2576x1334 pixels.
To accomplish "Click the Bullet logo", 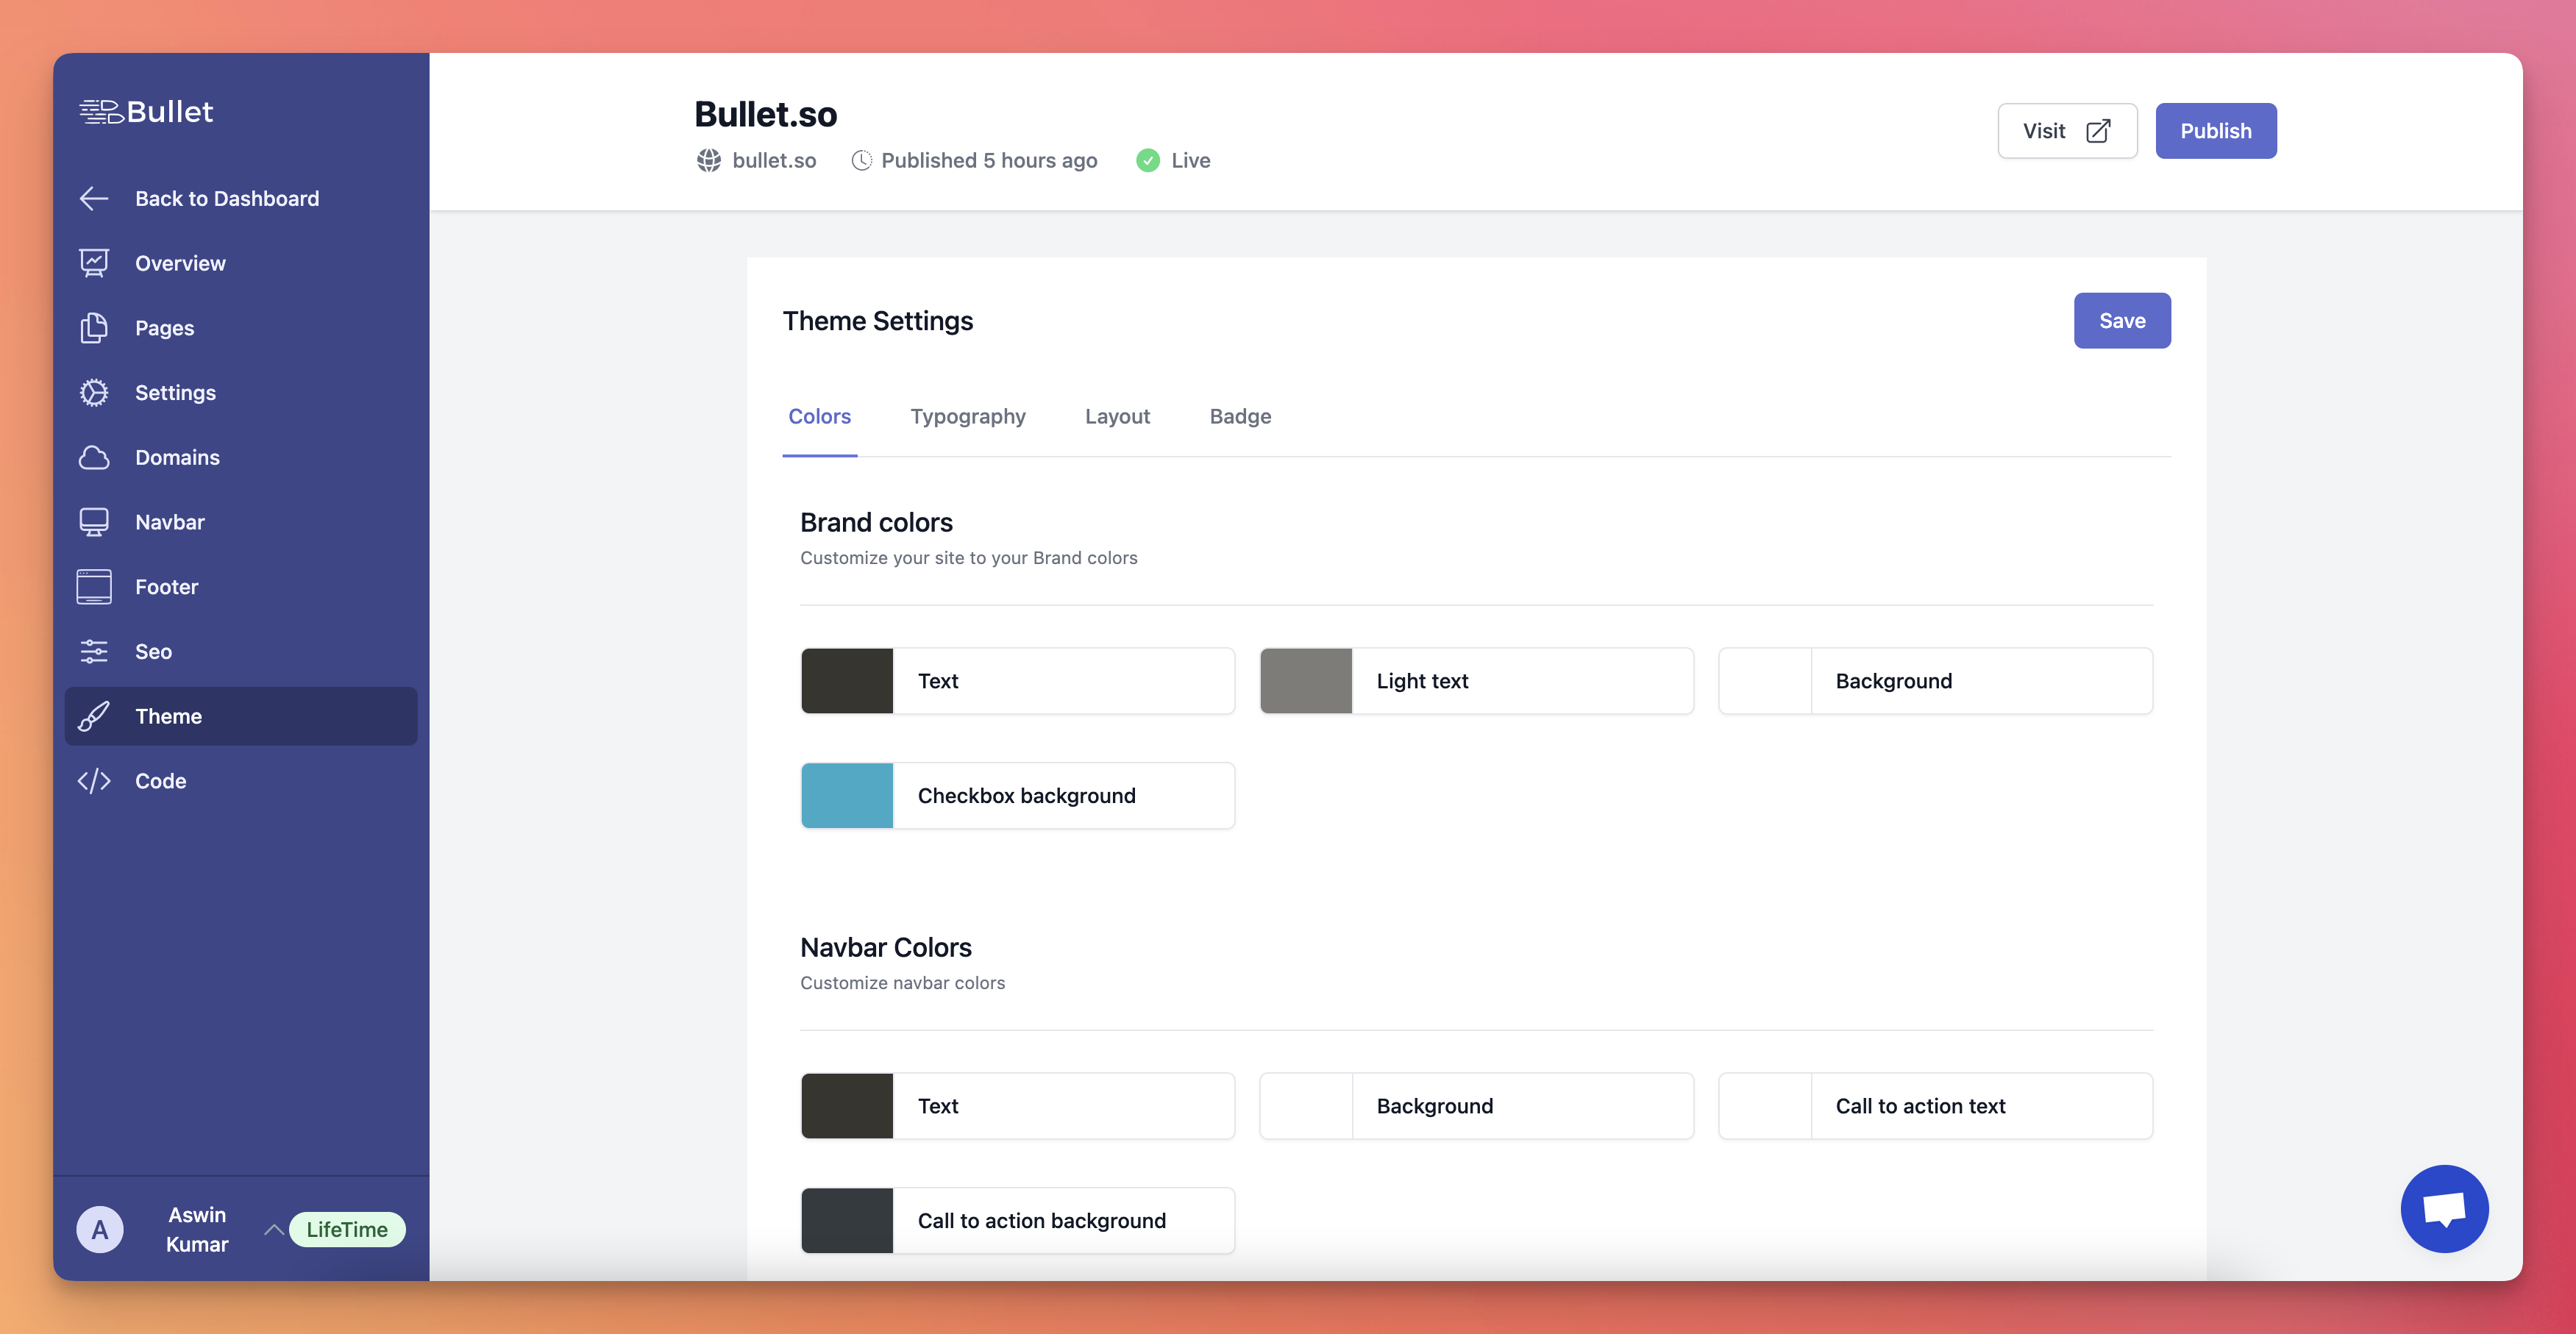I will (146, 111).
